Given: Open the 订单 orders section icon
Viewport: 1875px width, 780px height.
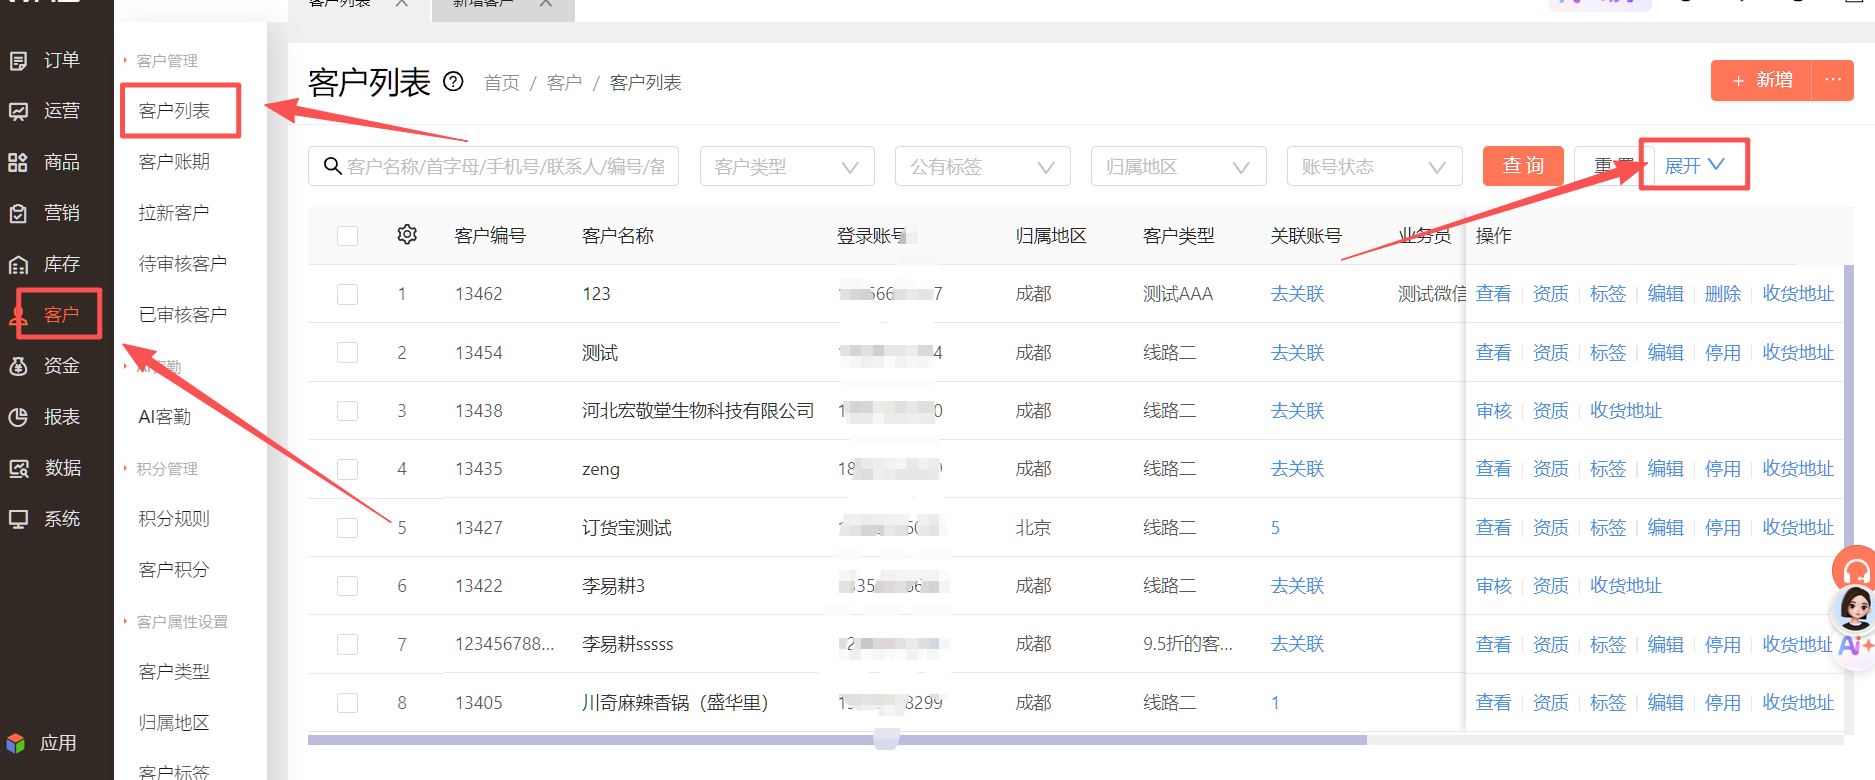Looking at the screenshot, I should 18,61.
